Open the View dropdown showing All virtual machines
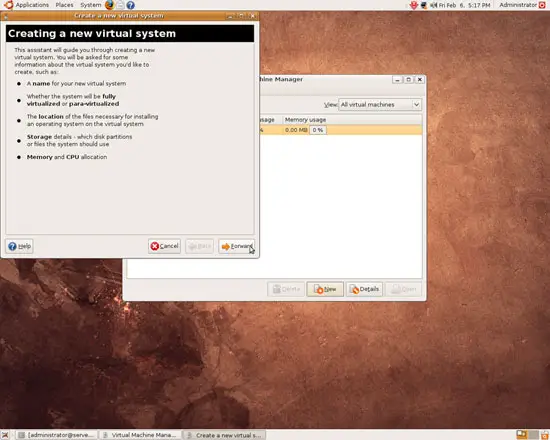The height and width of the screenshot is (440, 550). pos(380,105)
